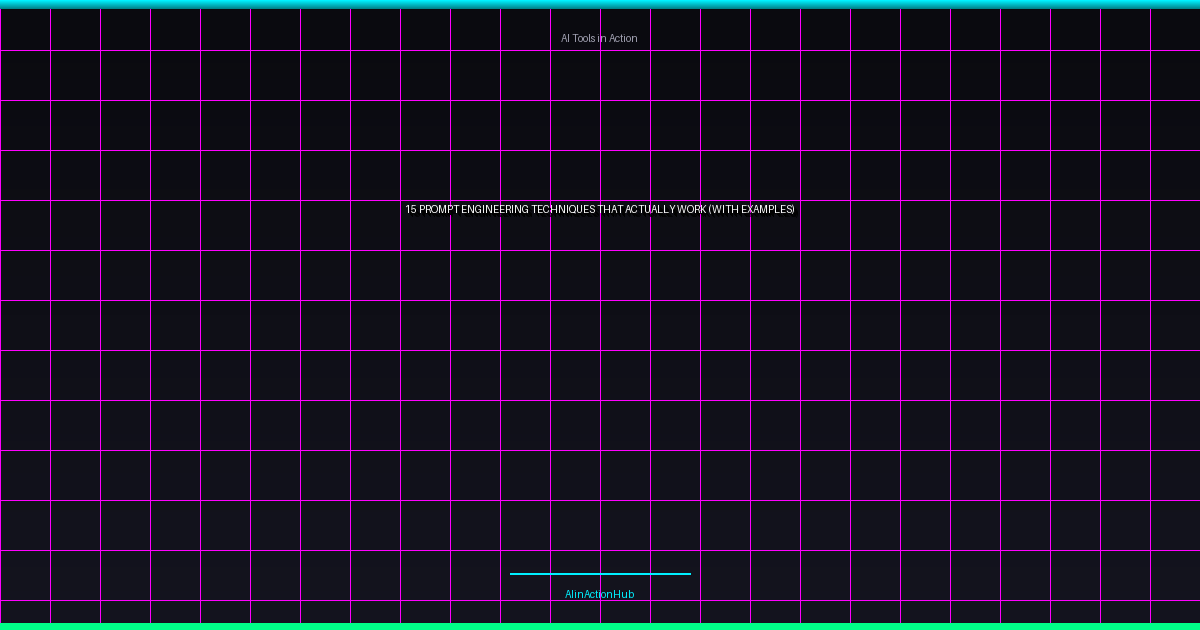Screen dimensions: 1200x630
Task: Select the number "15" in the headline
Action: [x=411, y=209]
